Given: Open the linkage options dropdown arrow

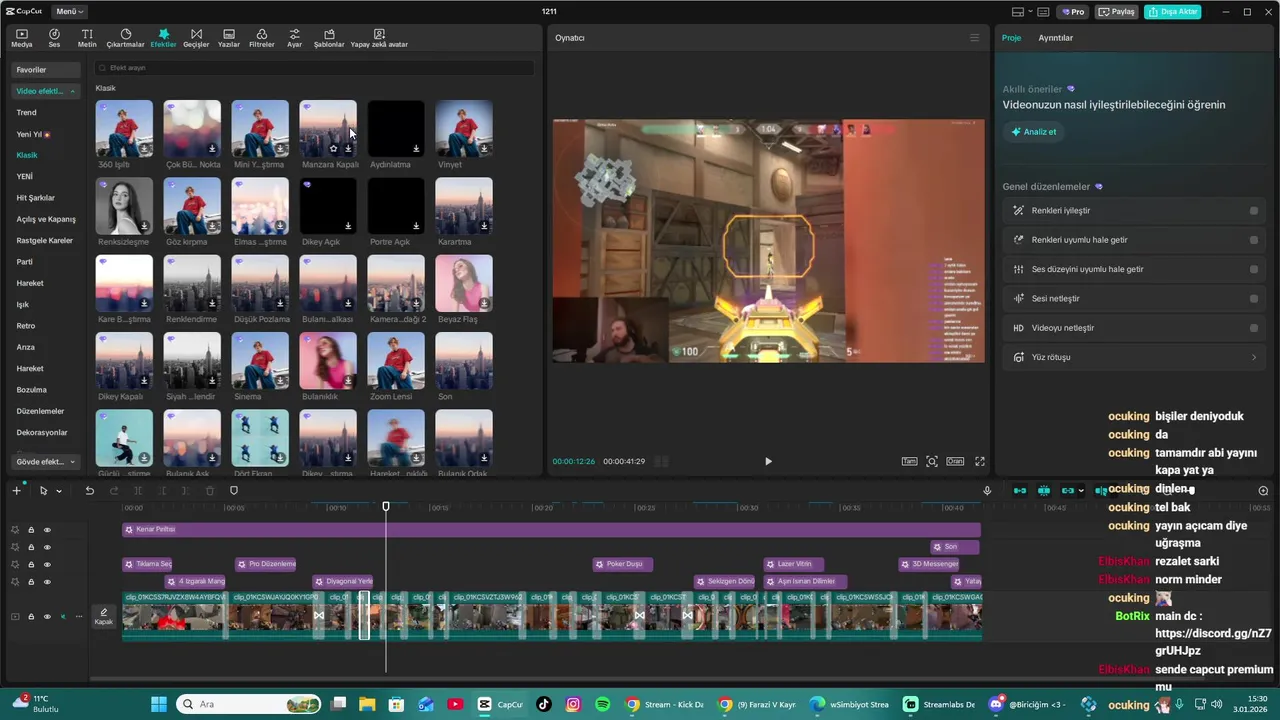Looking at the screenshot, I should [1081, 491].
